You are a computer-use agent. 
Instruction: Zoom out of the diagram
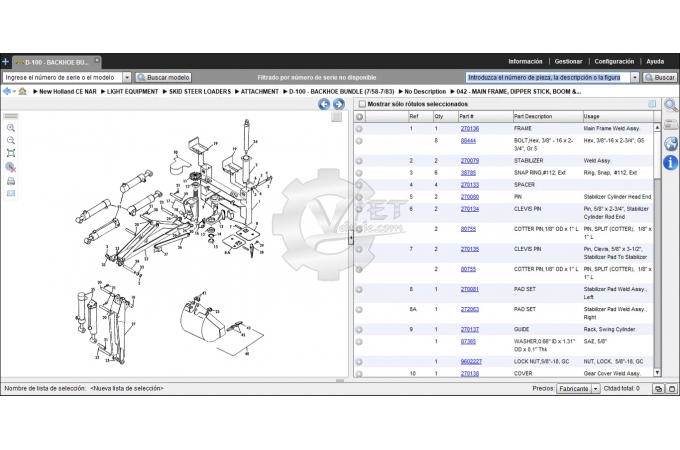11,140
